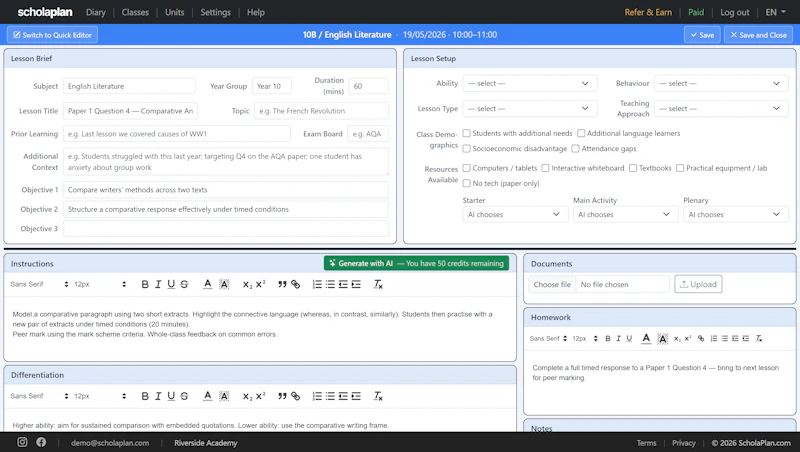
Task: Open text color picker in Homework toolbar
Action: click(x=646, y=338)
